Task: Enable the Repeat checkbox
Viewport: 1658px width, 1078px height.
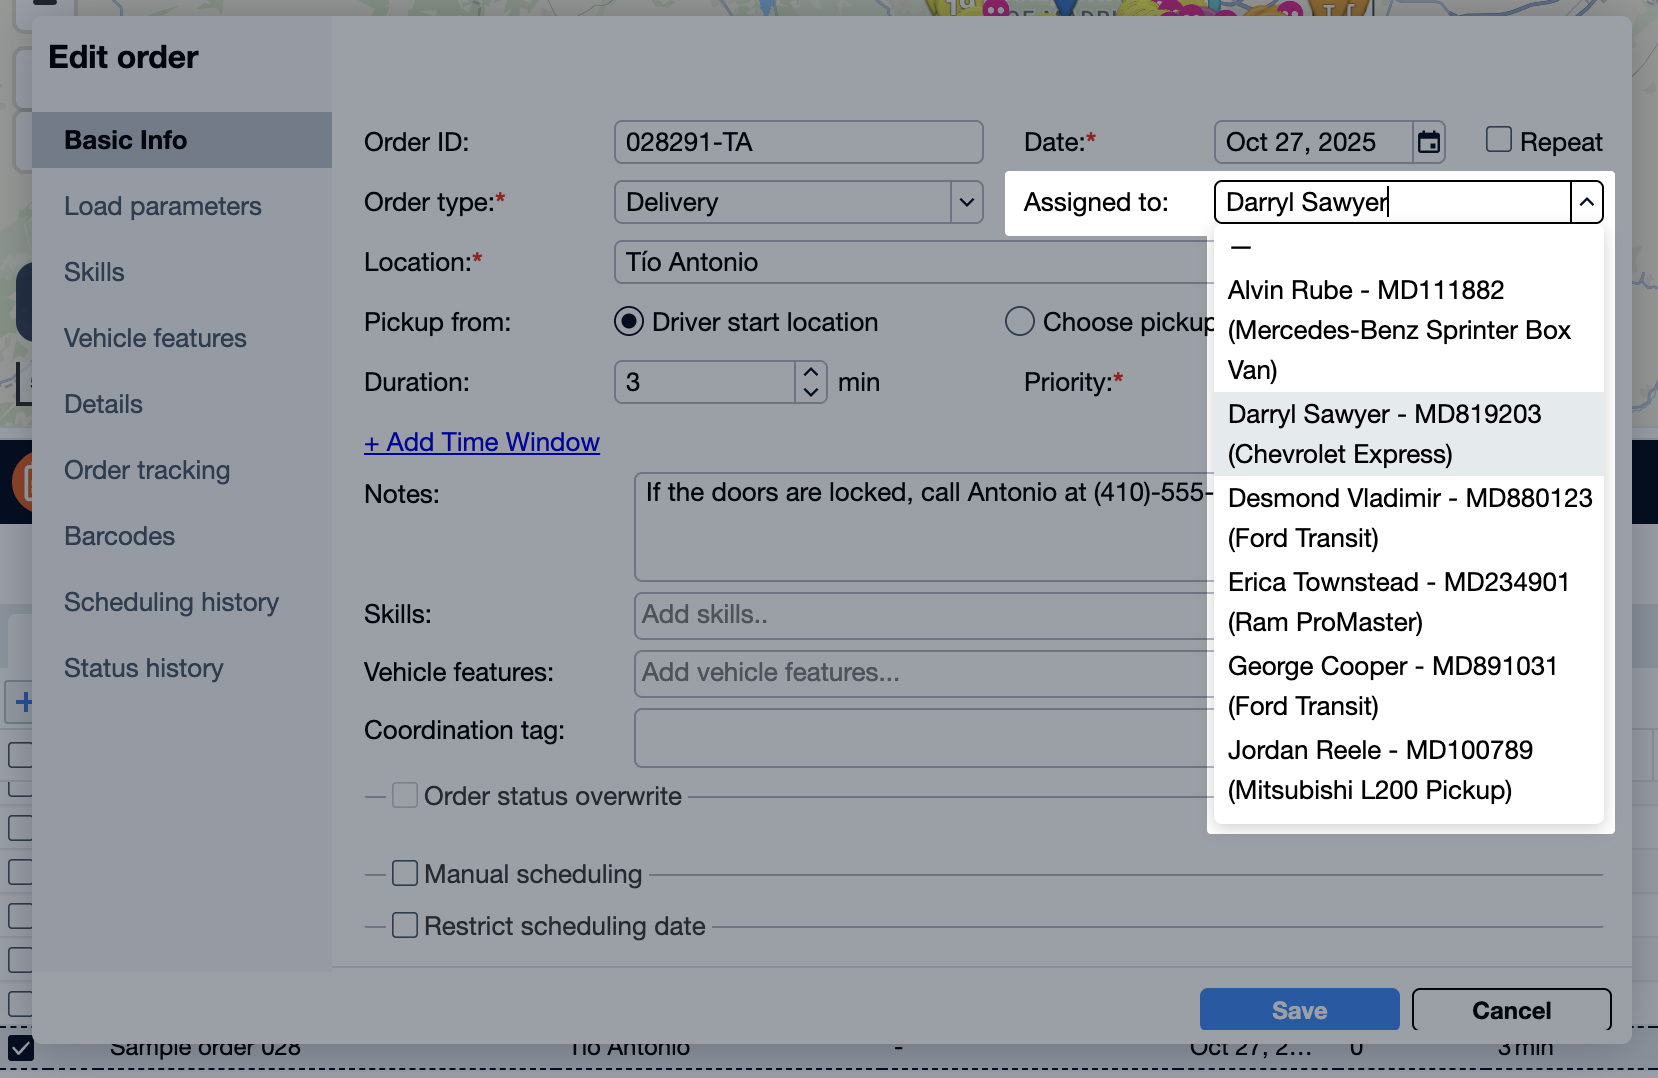Action: point(1498,140)
